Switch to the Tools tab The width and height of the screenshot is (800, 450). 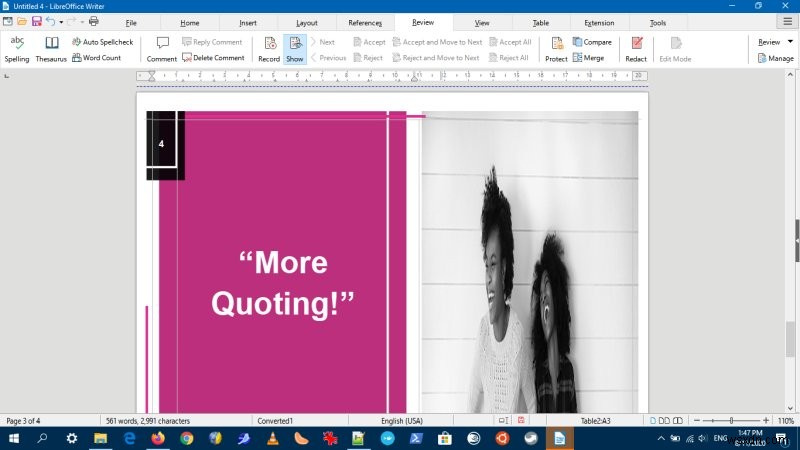(x=658, y=23)
